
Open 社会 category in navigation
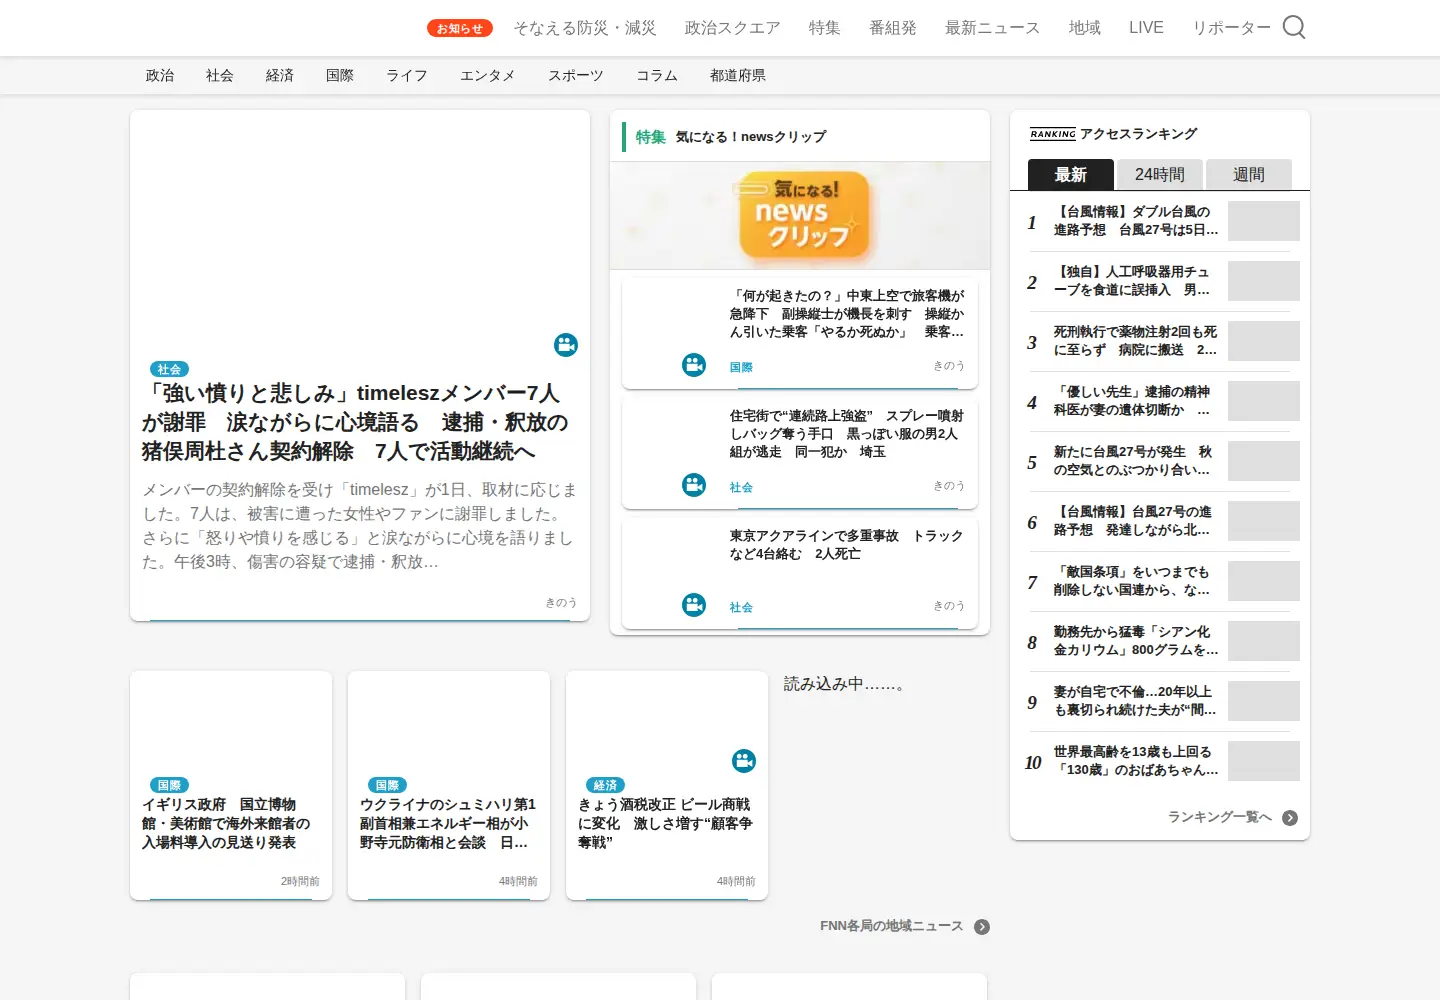pyautogui.click(x=220, y=76)
